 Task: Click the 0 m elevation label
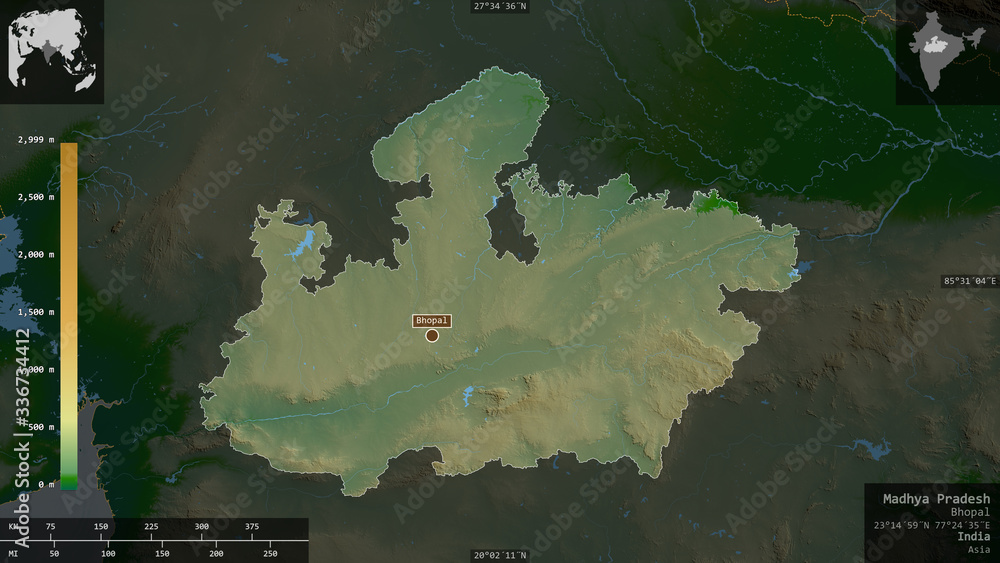(x=46, y=485)
